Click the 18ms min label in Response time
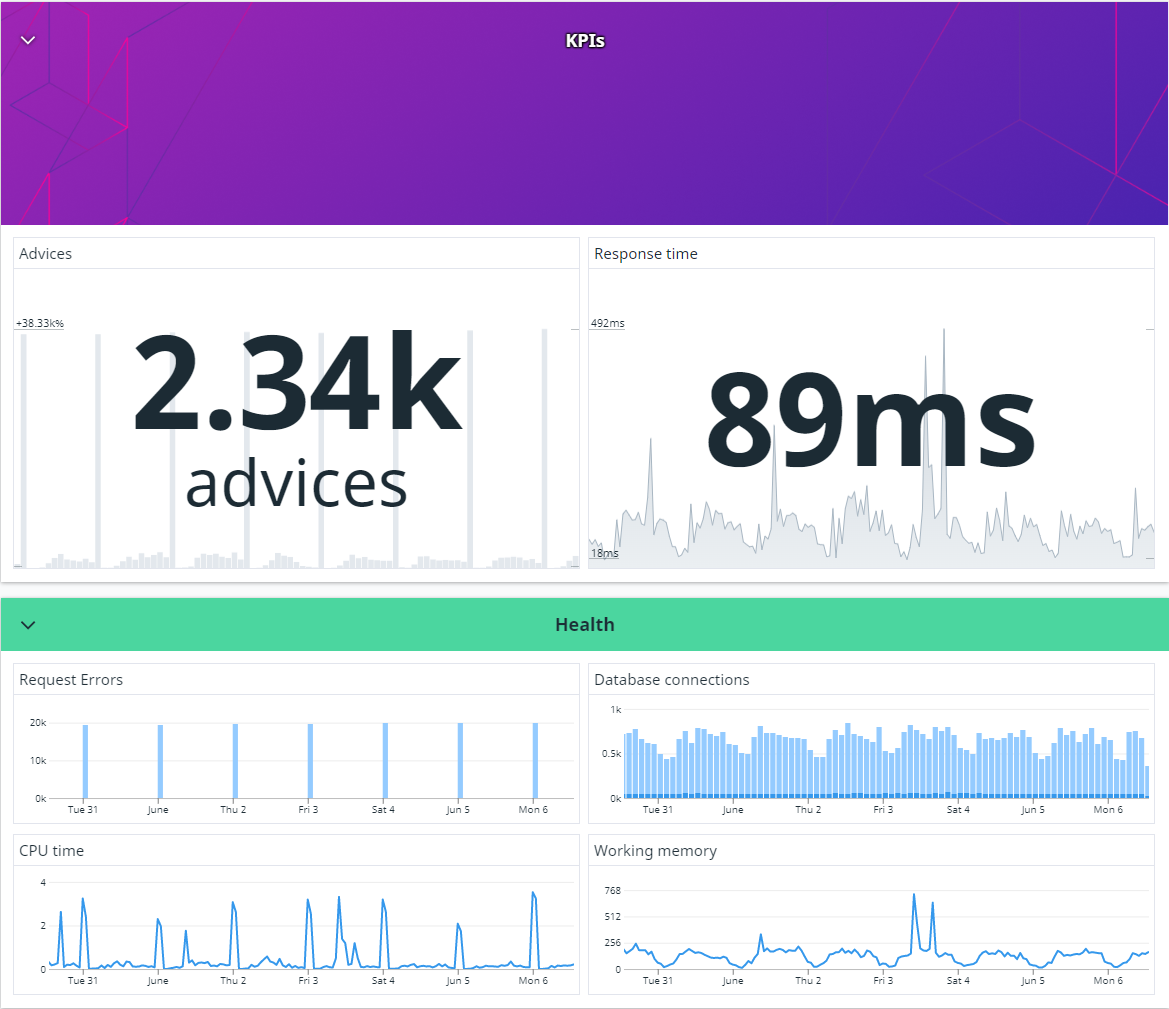This screenshot has width=1169, height=1009. (x=605, y=553)
